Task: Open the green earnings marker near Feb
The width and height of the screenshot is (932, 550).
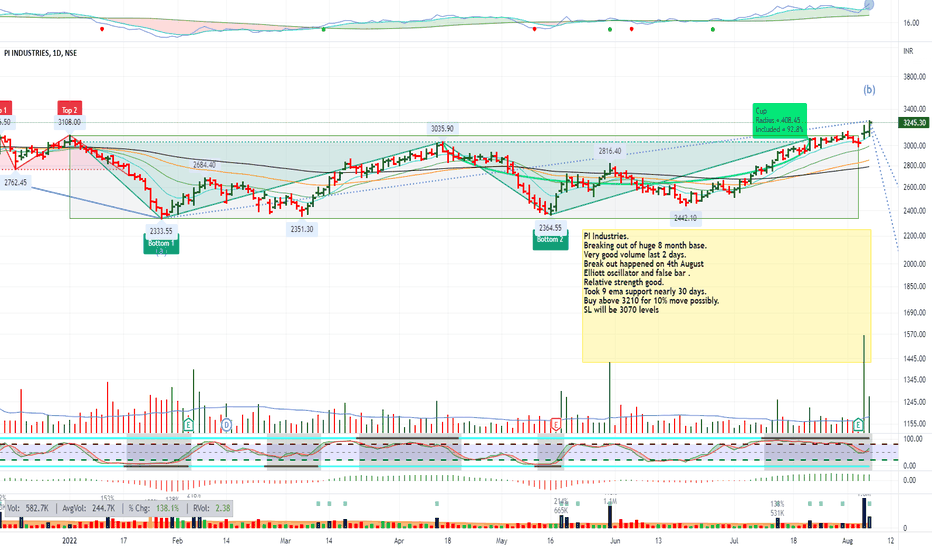Action: coord(188,425)
